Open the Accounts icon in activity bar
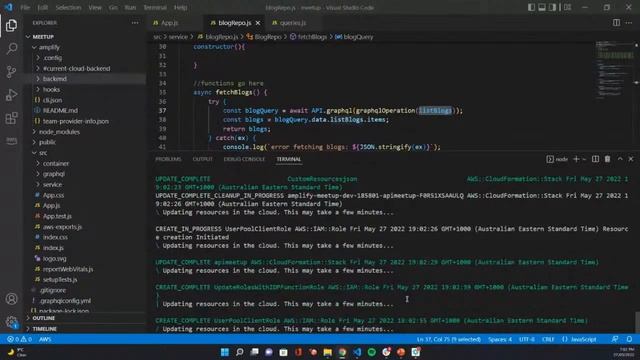This screenshot has height=360, width=640. click(x=11, y=299)
